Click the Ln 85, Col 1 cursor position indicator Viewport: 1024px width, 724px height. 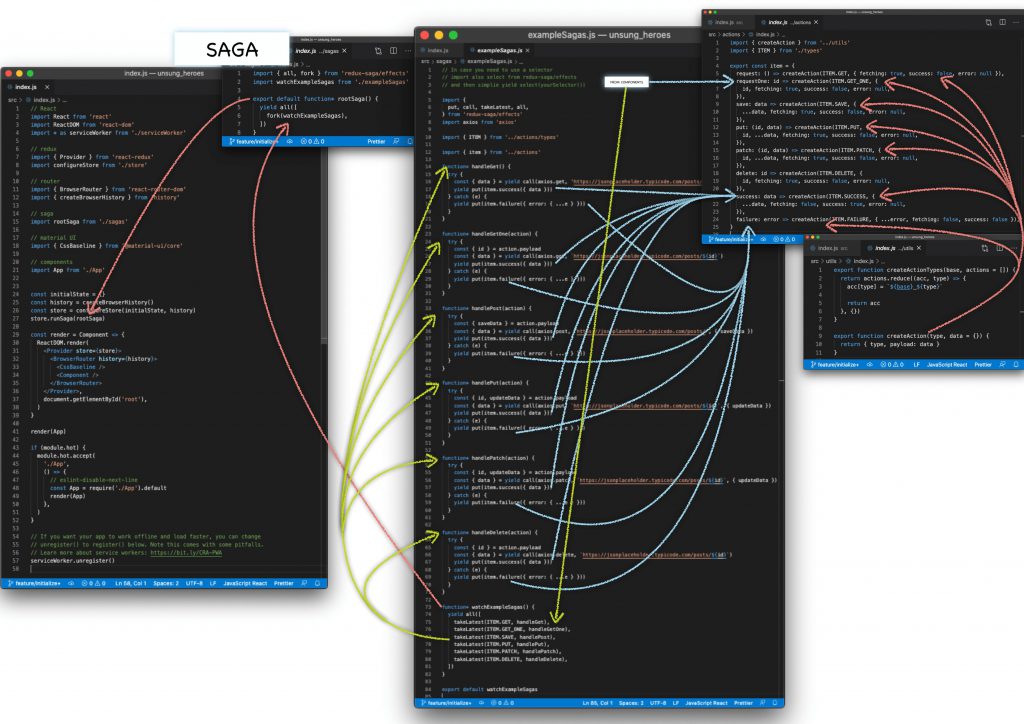tap(596, 704)
